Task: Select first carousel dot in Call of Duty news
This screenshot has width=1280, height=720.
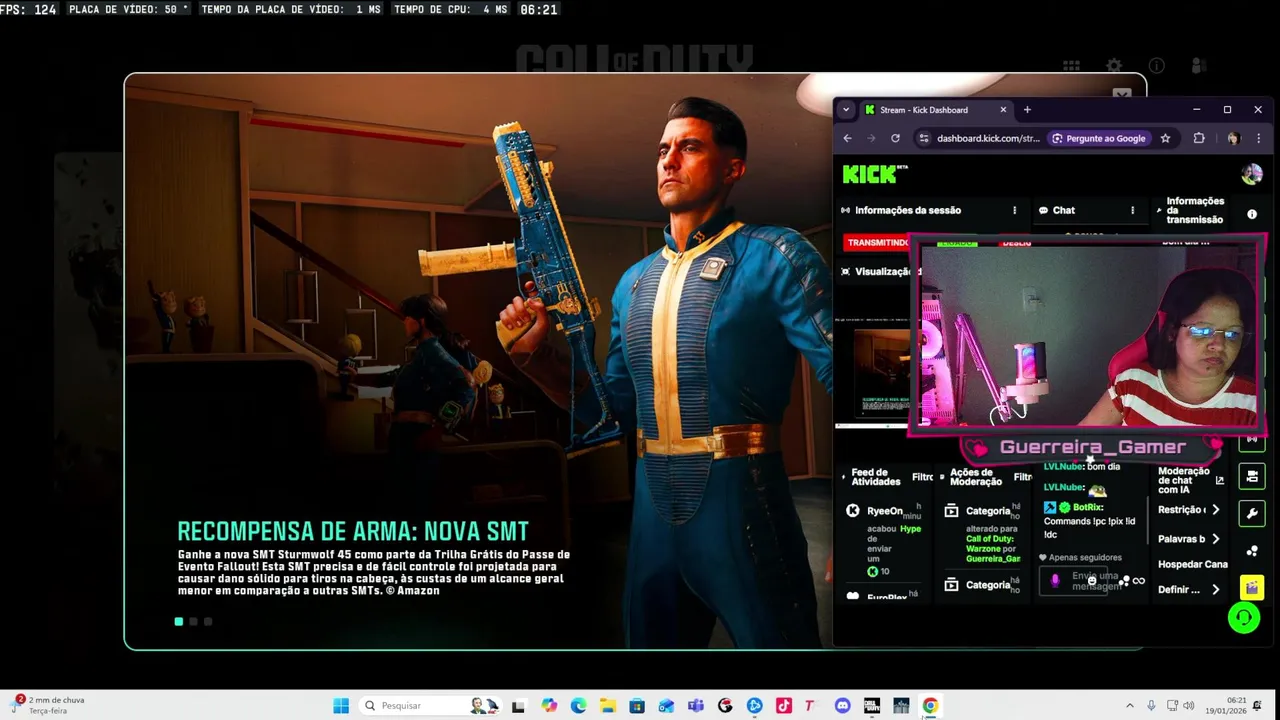Action: click(179, 621)
